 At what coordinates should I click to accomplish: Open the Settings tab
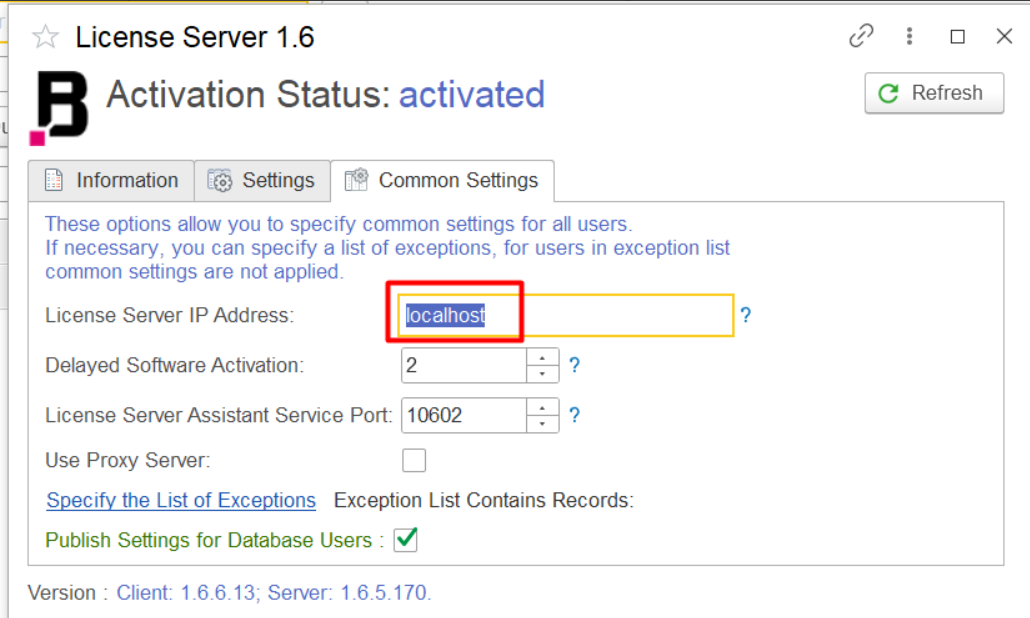tap(262, 181)
